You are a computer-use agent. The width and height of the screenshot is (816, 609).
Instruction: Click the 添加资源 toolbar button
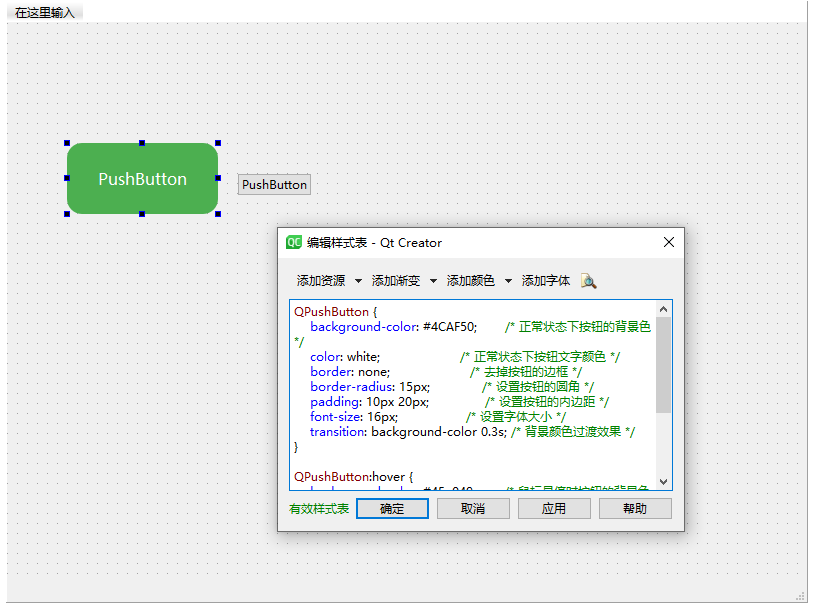click(x=321, y=281)
